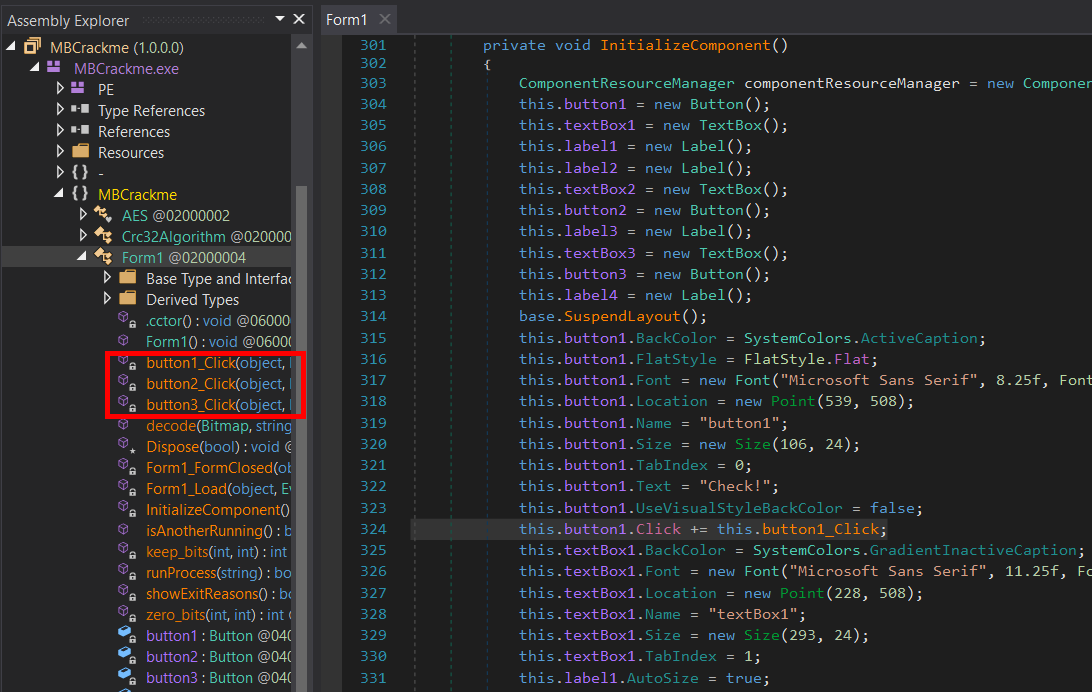Collapse the MBCrackme namespace node
Viewport: 1092px width, 692px height.
(58, 193)
